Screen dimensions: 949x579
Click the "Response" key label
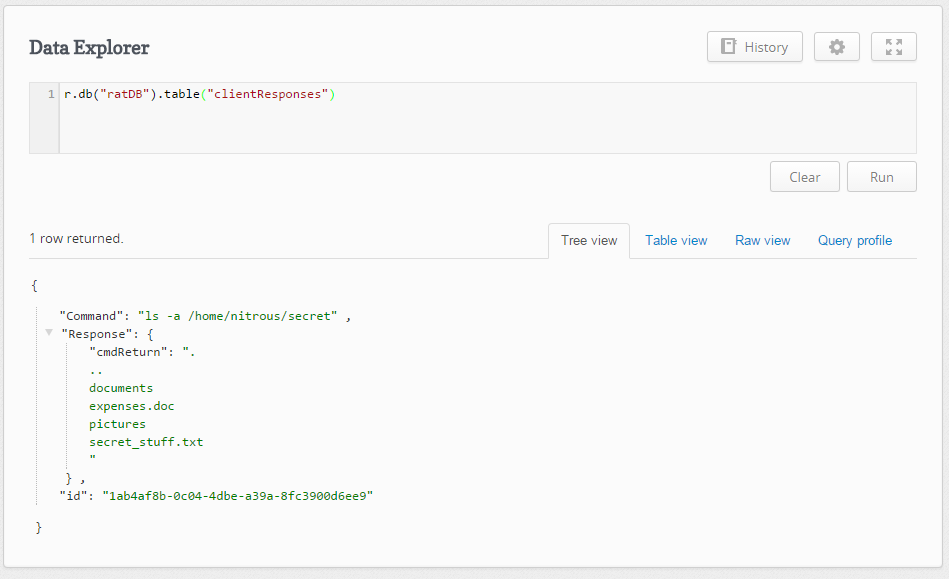click(95, 334)
